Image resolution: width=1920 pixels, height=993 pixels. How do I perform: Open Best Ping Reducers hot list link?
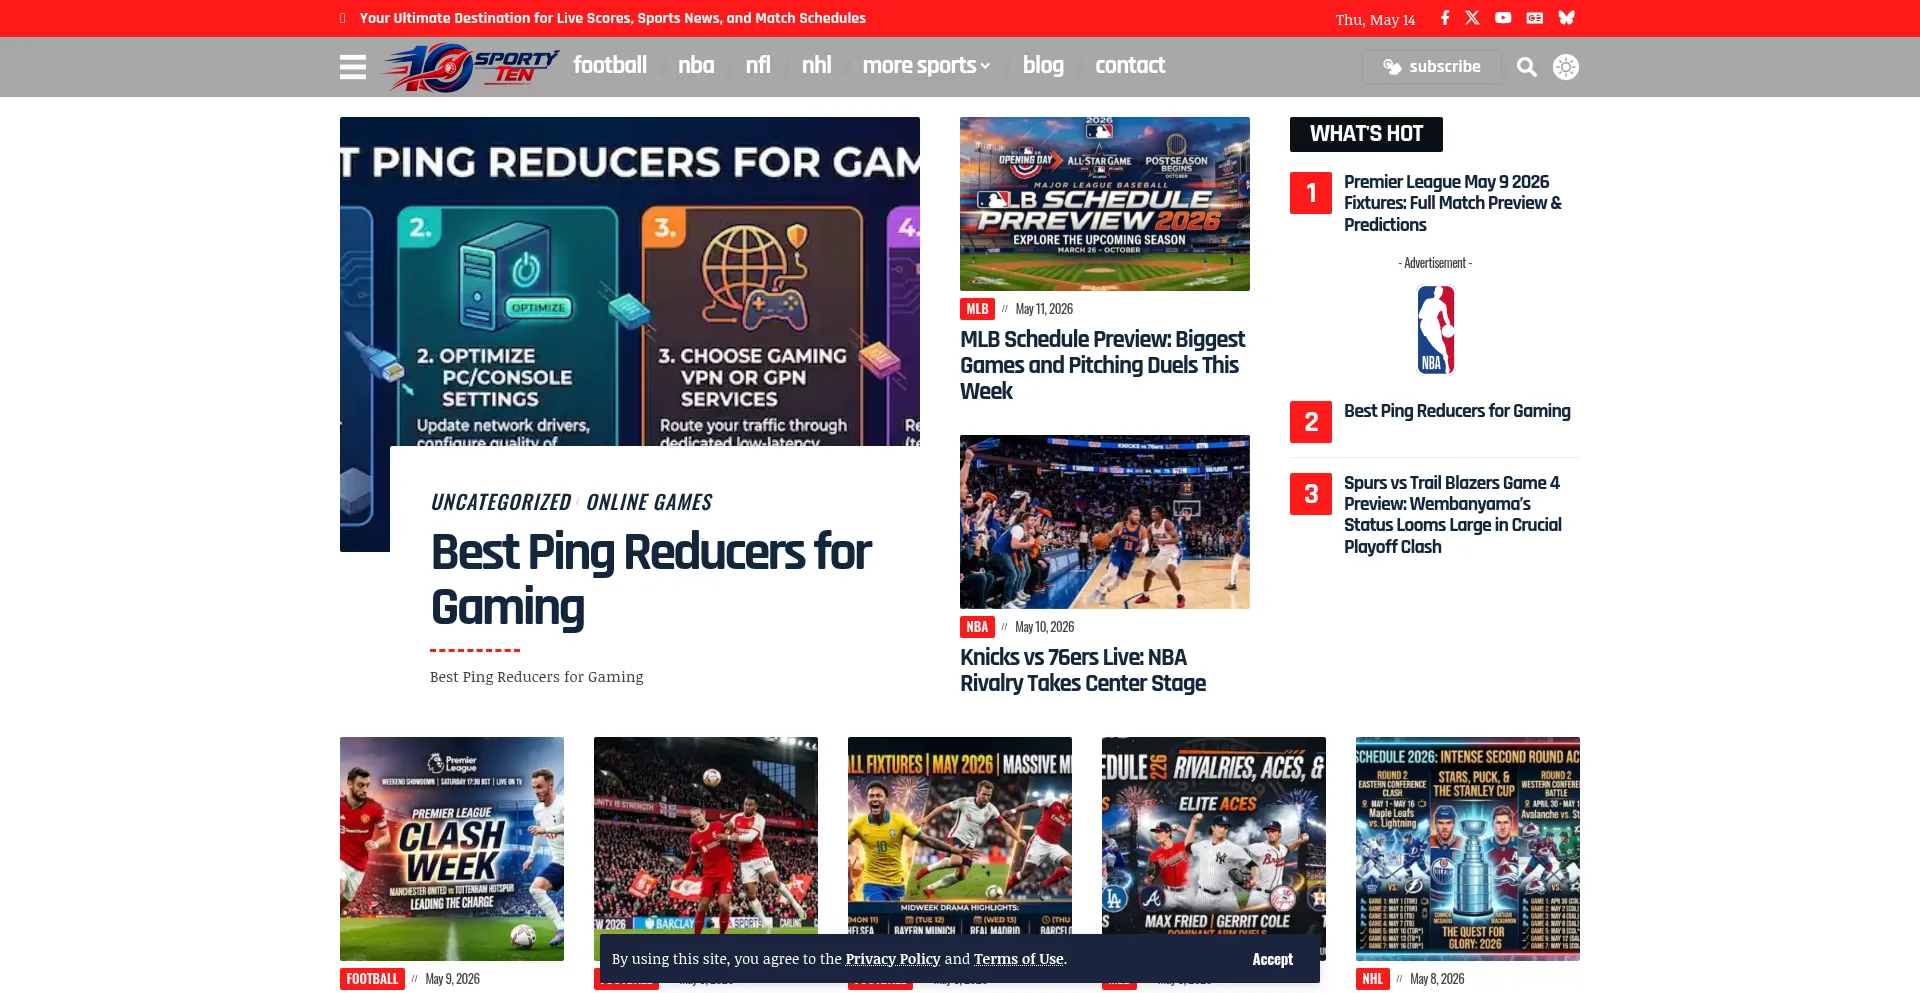(1457, 411)
